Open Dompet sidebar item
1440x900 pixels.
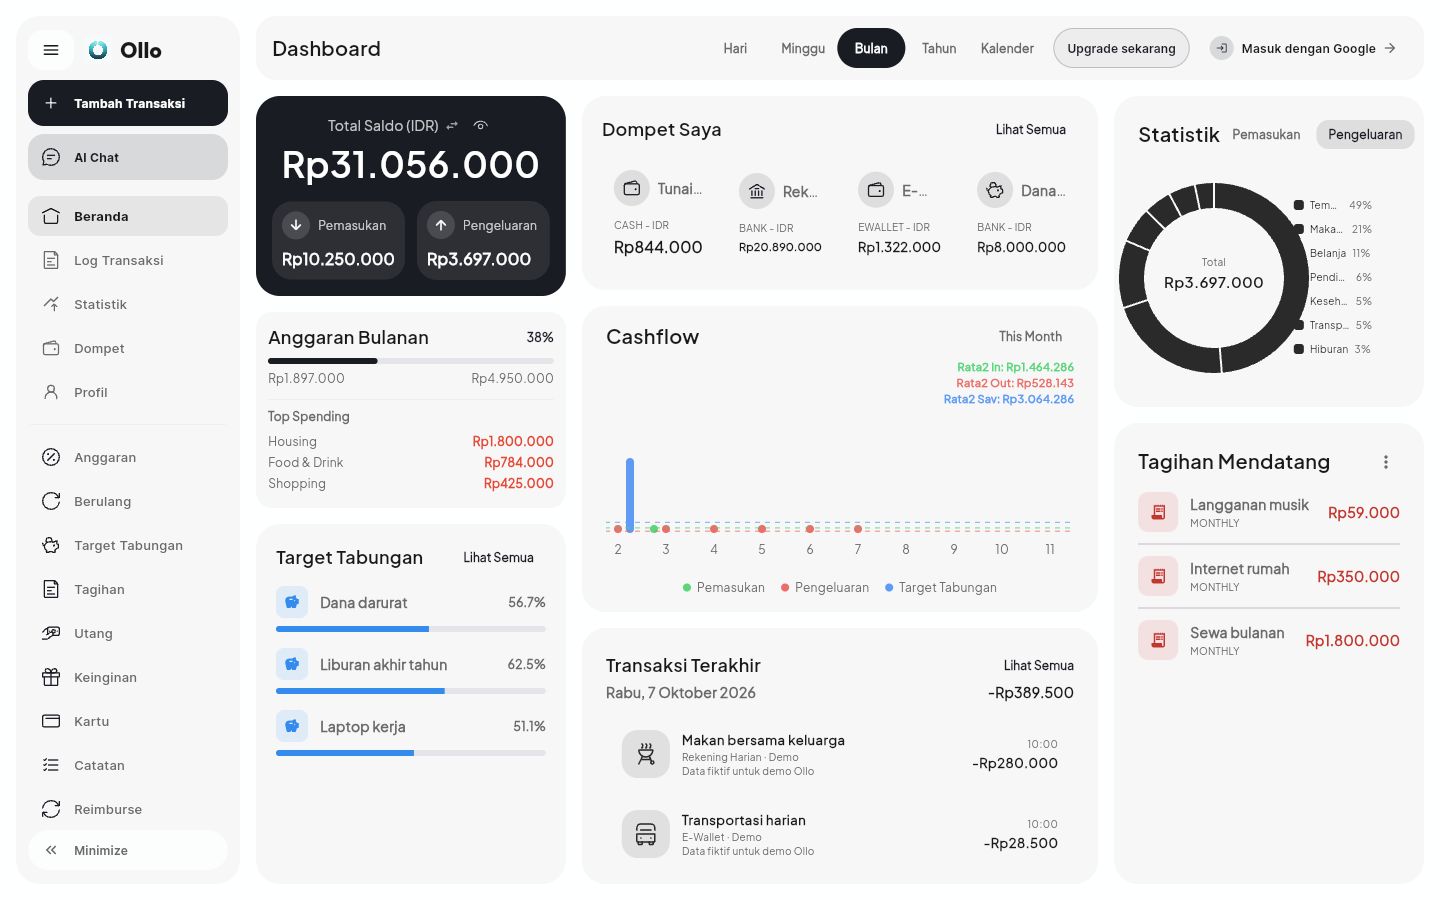point(128,348)
